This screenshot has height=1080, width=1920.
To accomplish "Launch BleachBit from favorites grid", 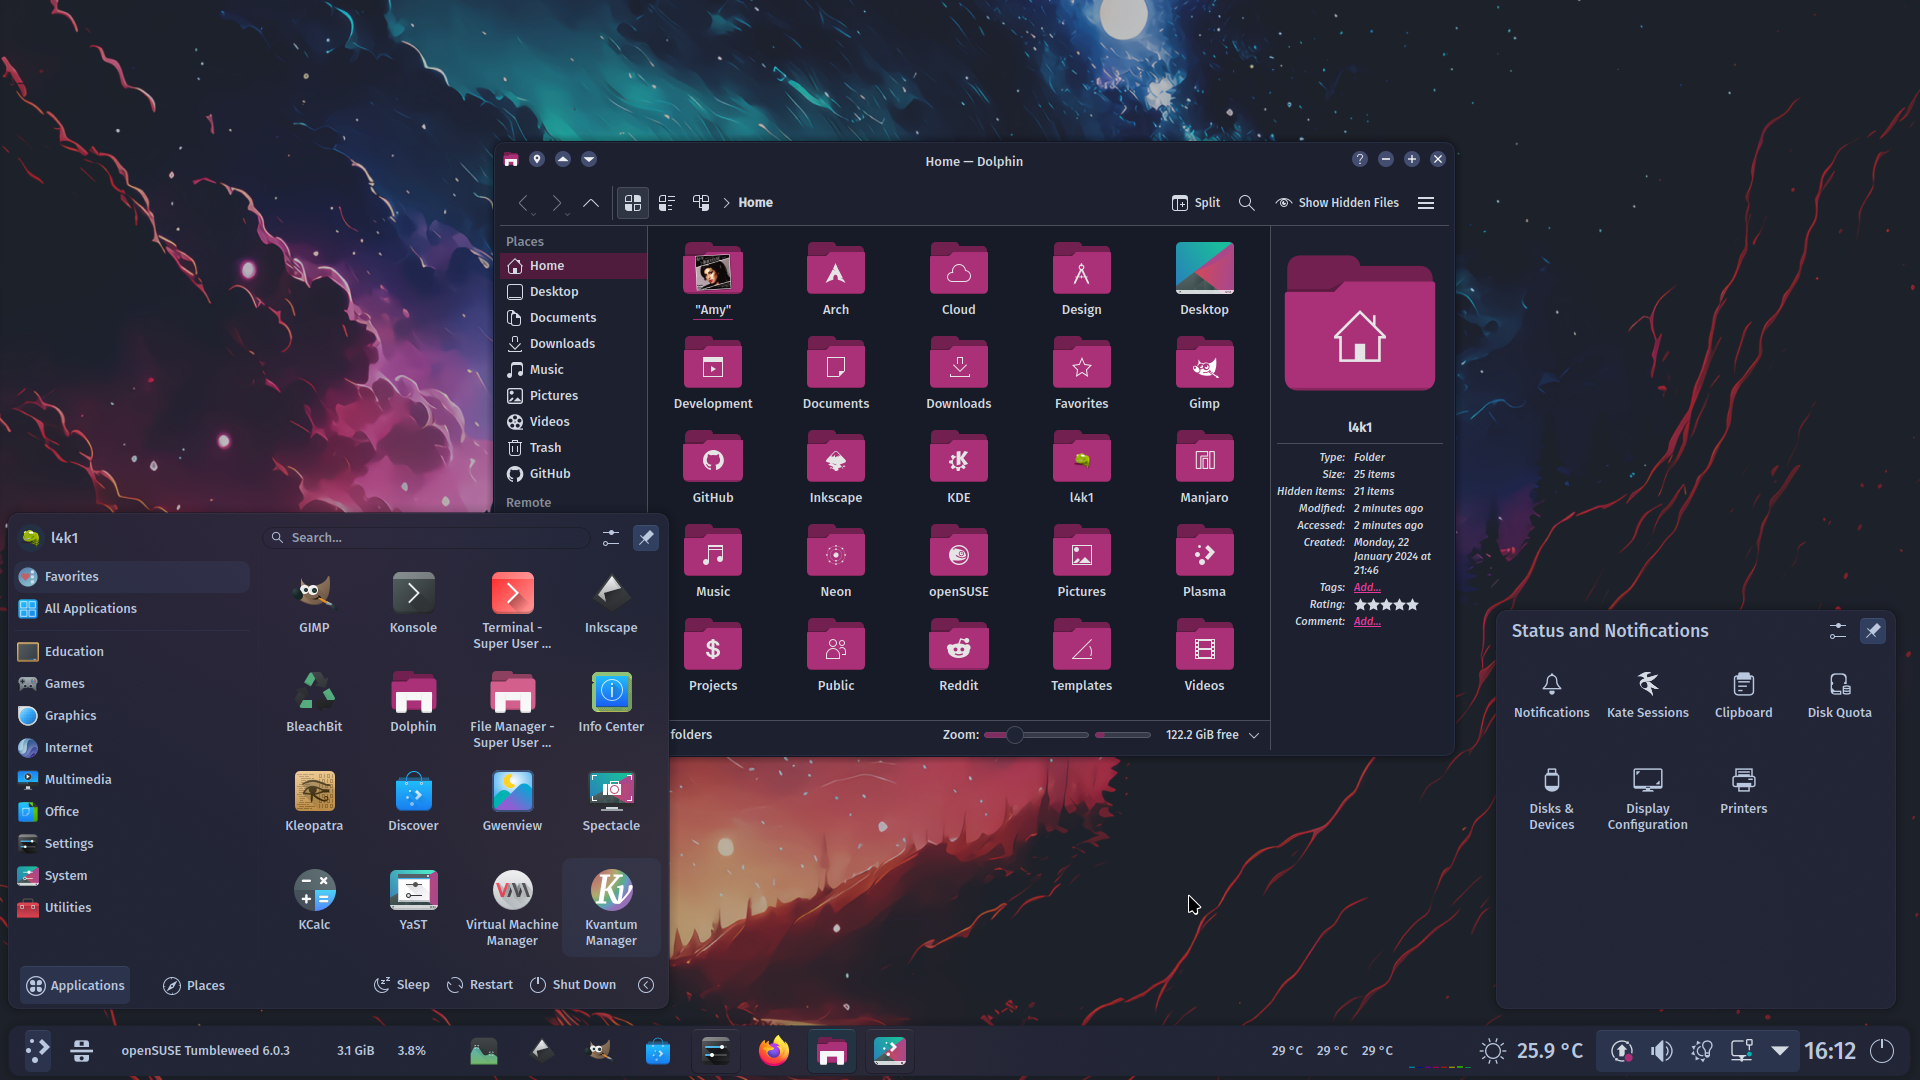I will [x=314, y=692].
